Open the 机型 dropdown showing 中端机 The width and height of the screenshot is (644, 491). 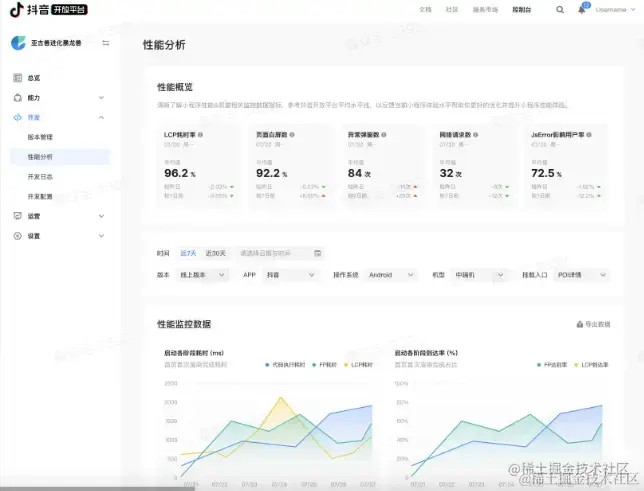(479, 275)
